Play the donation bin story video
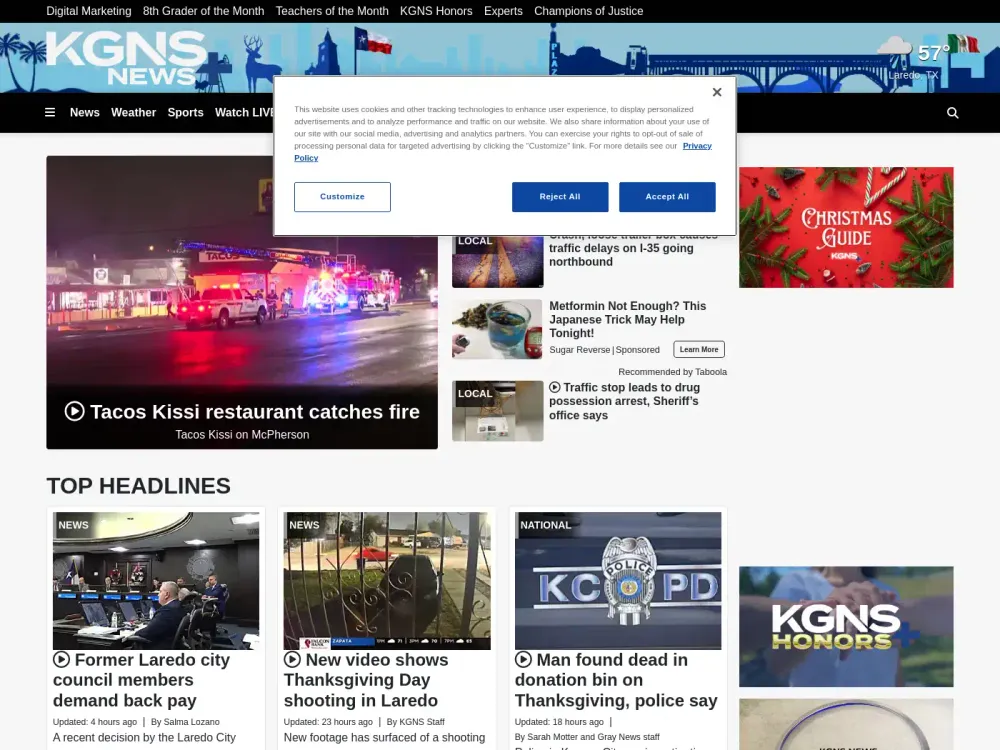This screenshot has width=1000, height=750. click(522, 659)
